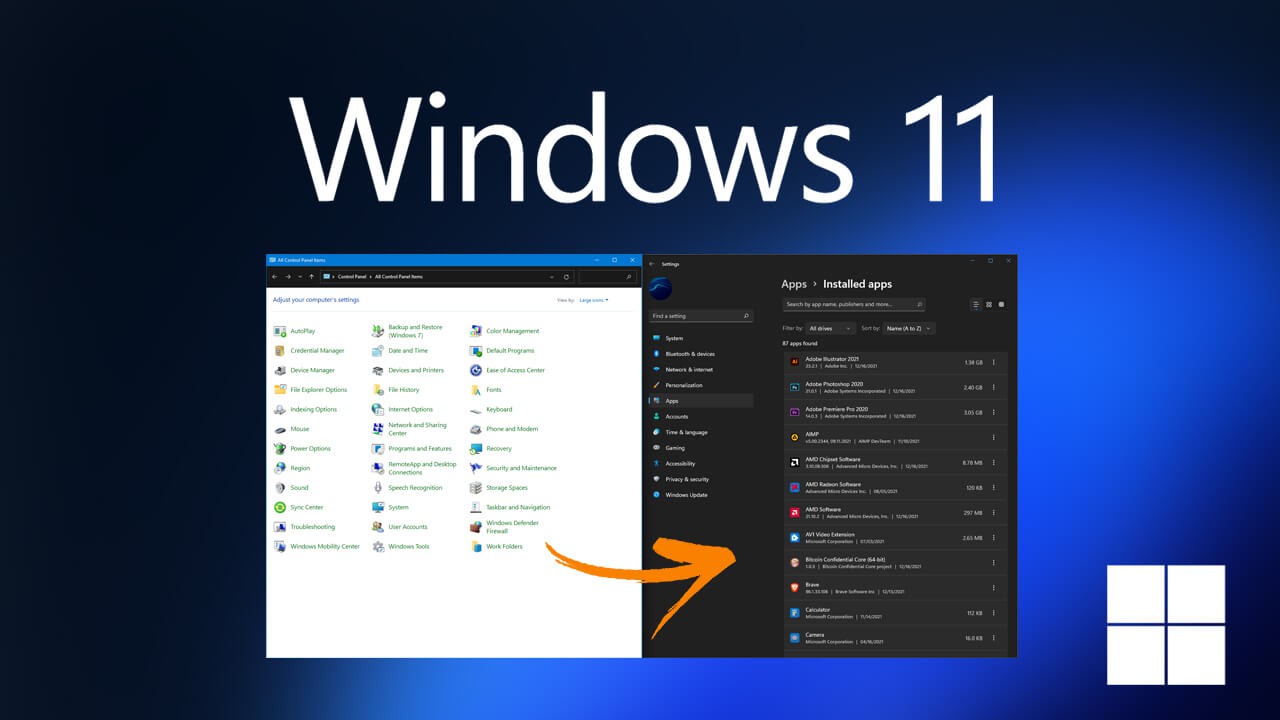Select Accounts in Settings sidebar
The height and width of the screenshot is (720, 1280).
(701, 416)
